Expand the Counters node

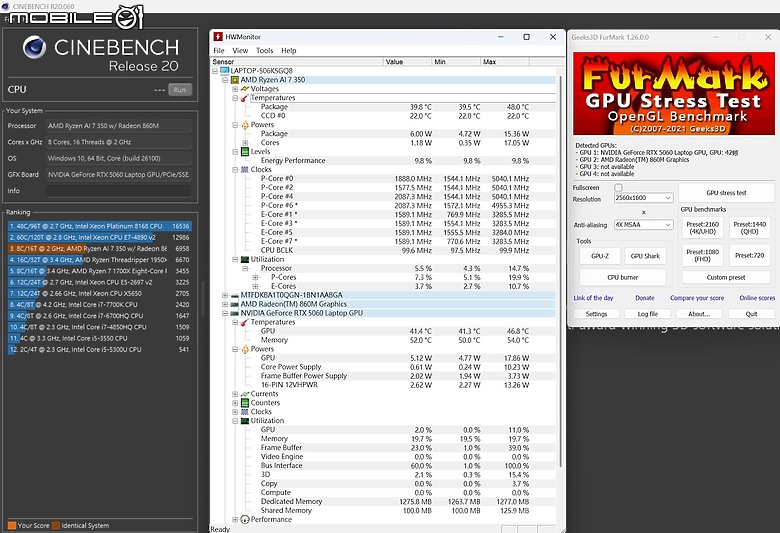235,403
